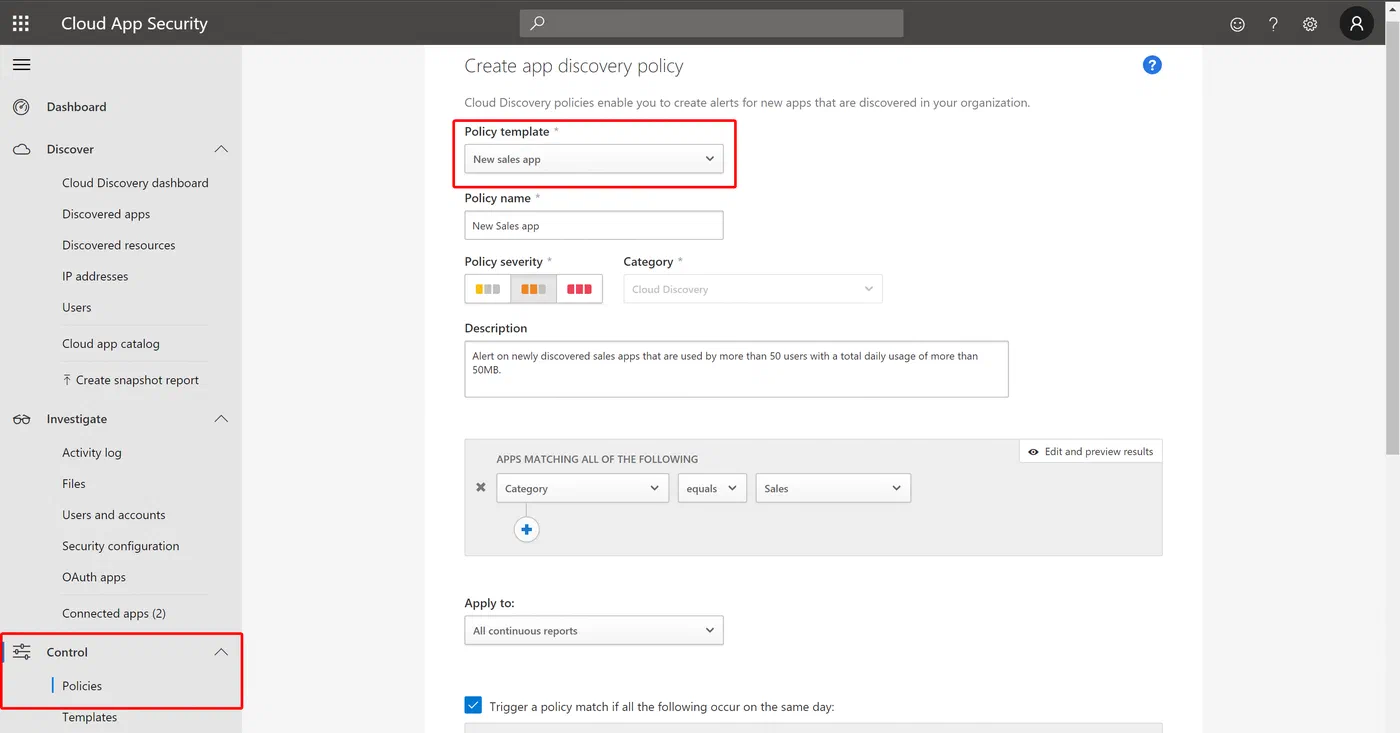The height and width of the screenshot is (733, 1400).
Task: Click the Dashboard gauge icon
Action: point(21,107)
